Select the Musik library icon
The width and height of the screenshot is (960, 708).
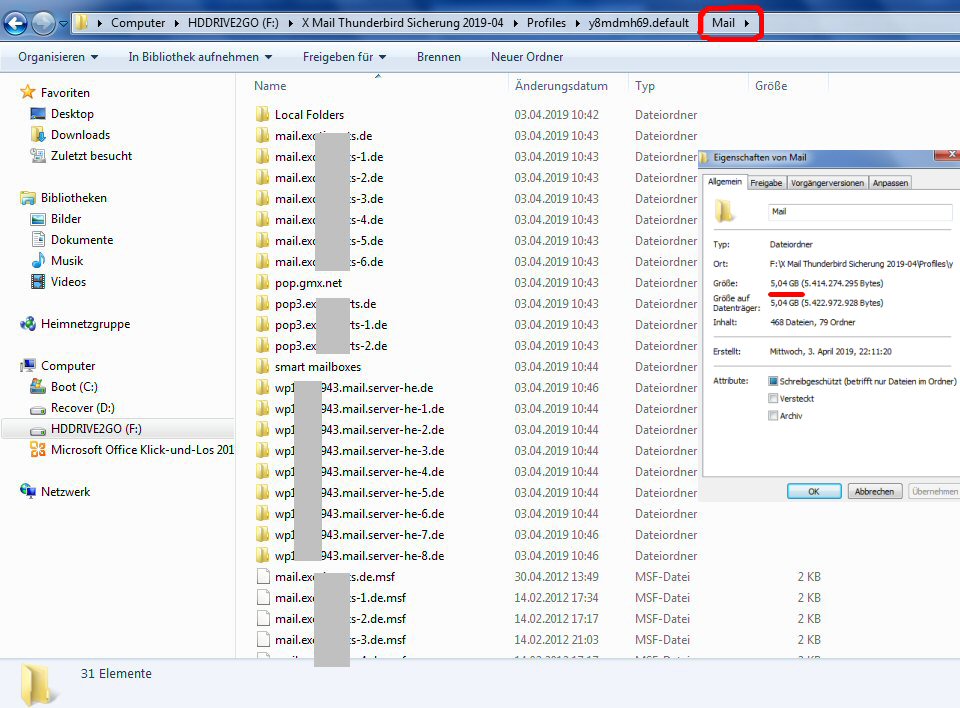tap(38, 261)
